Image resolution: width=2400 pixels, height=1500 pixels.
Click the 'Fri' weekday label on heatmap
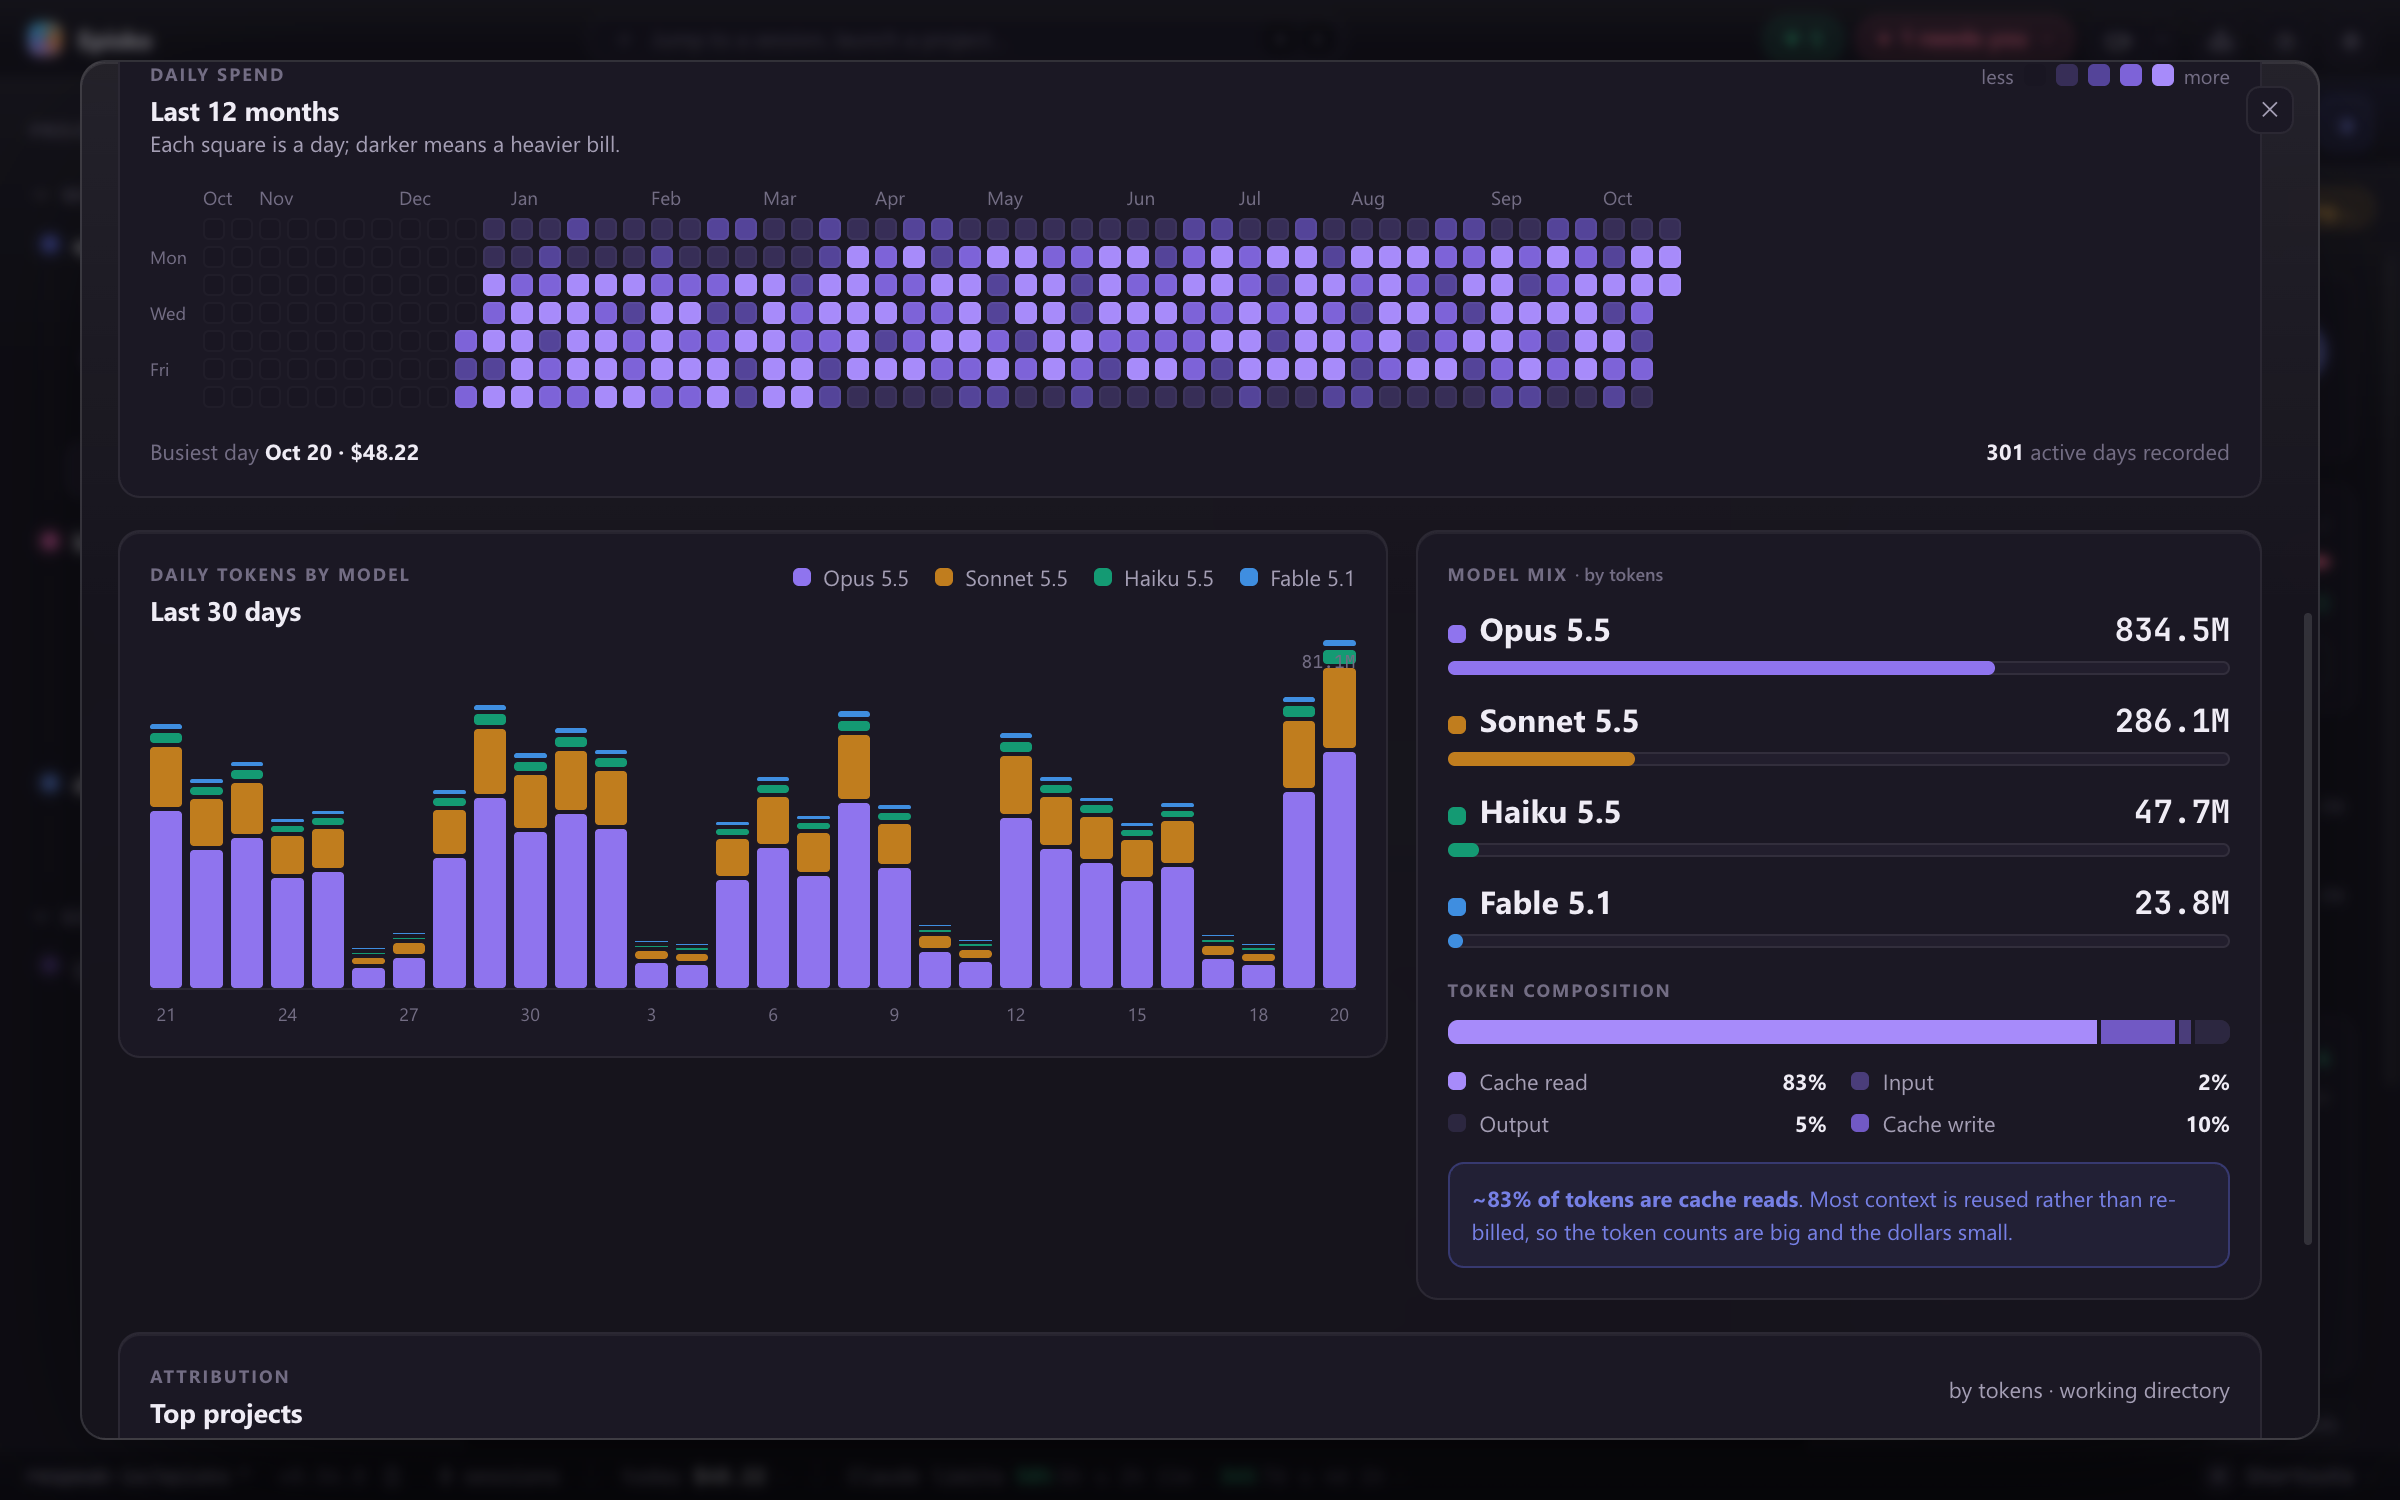(x=160, y=369)
